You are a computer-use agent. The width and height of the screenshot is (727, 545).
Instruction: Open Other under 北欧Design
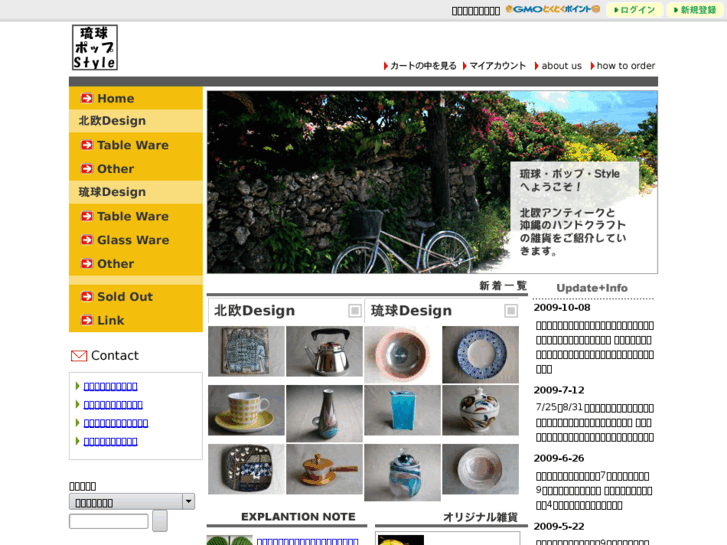[115, 169]
